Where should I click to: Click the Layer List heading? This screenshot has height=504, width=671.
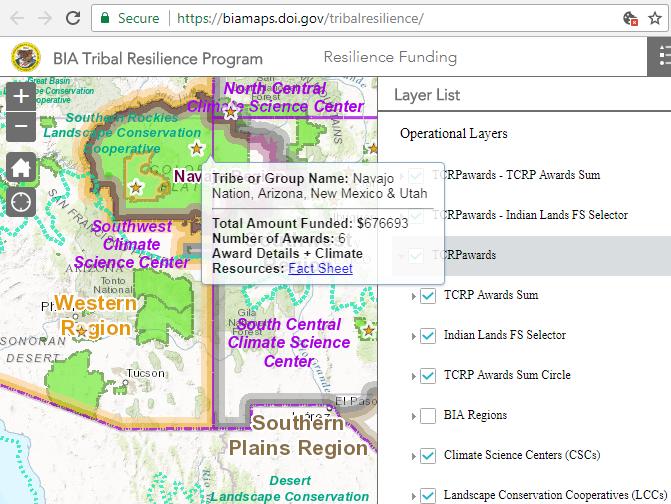click(427, 95)
